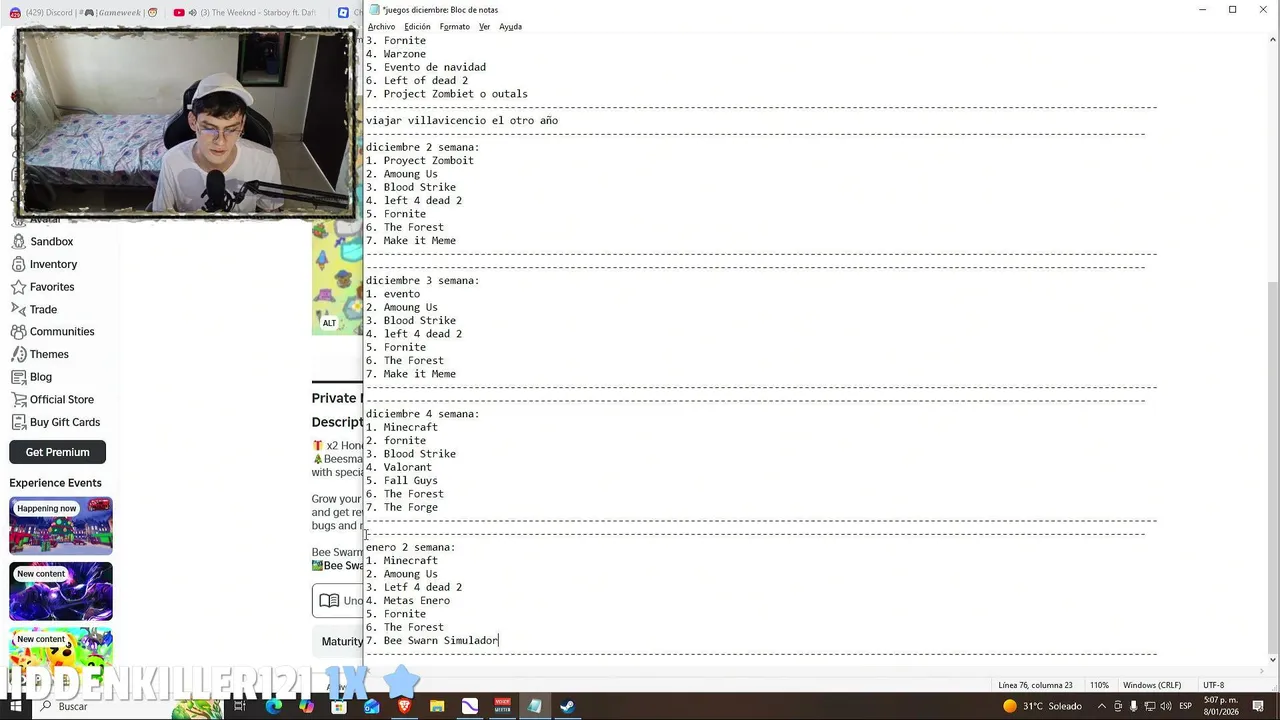1280x720 pixels.
Task: Click the Themes icon in Roblox sidebar
Action: [18, 354]
